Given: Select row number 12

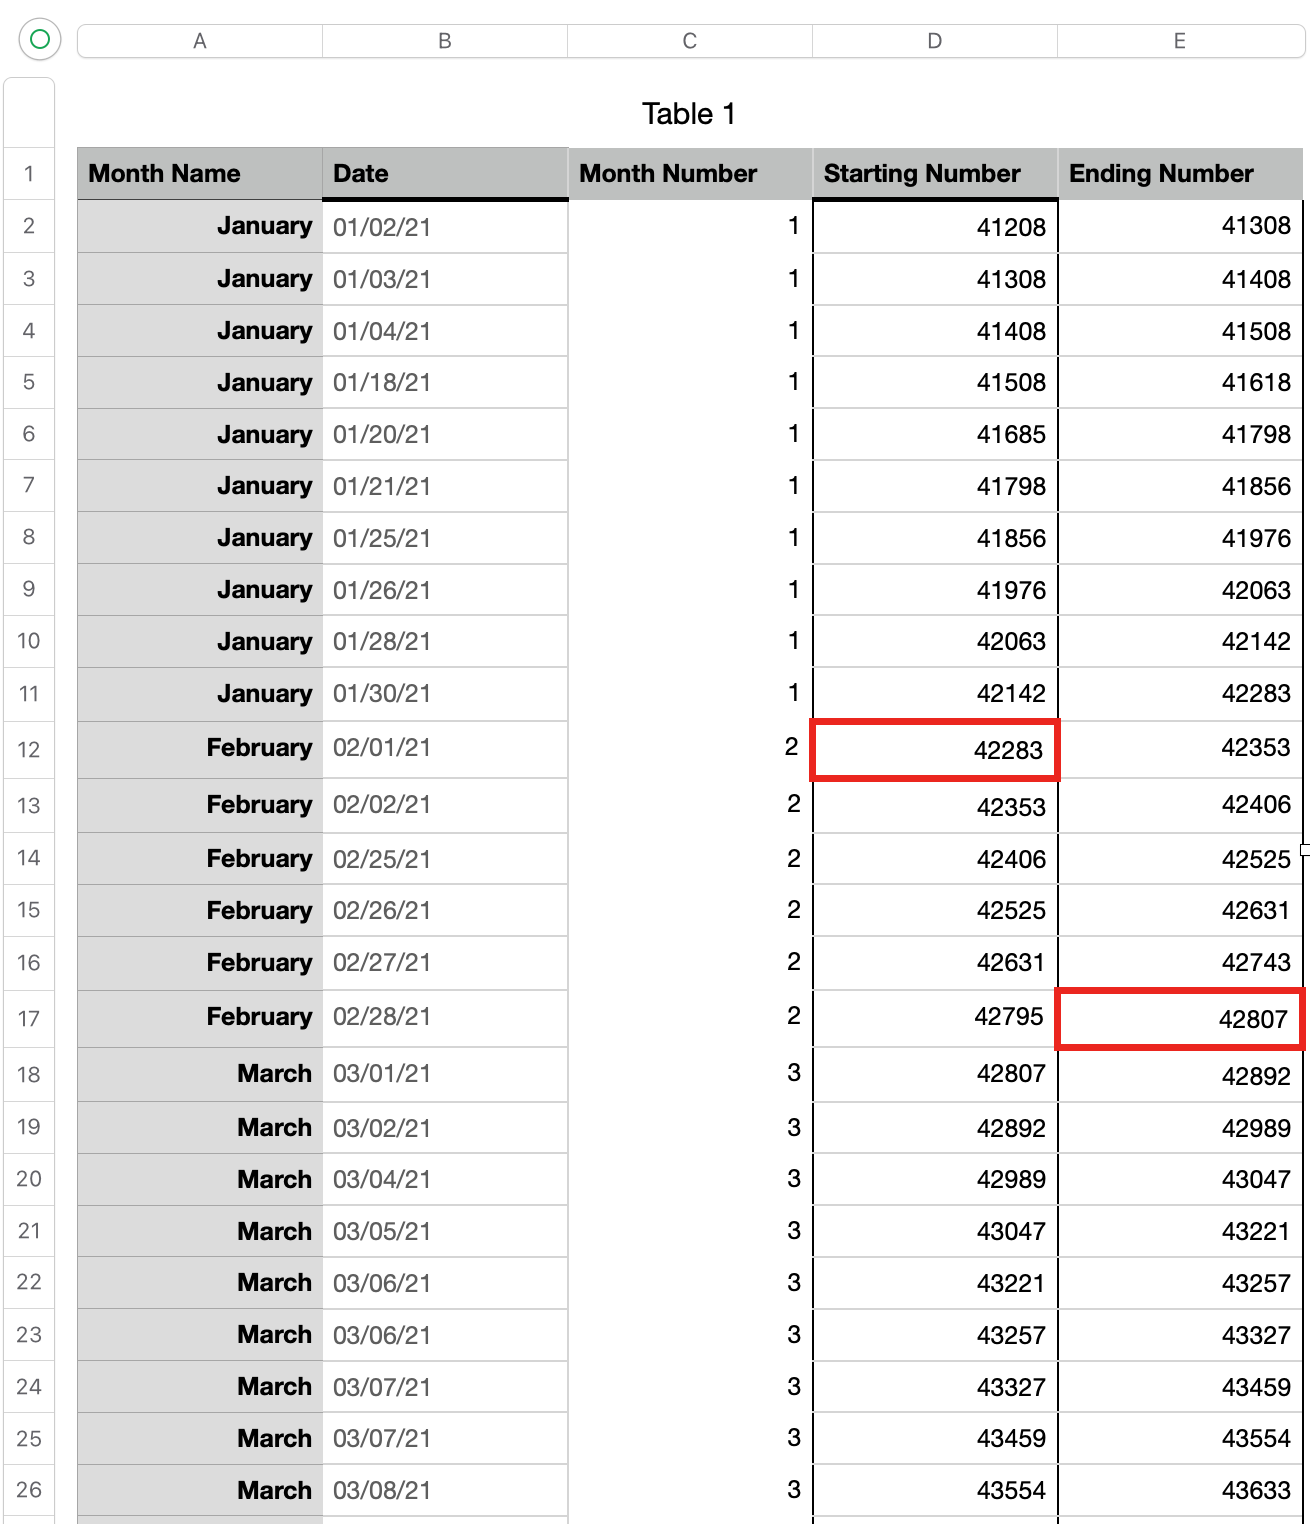Looking at the screenshot, I should pyautogui.click(x=29, y=748).
